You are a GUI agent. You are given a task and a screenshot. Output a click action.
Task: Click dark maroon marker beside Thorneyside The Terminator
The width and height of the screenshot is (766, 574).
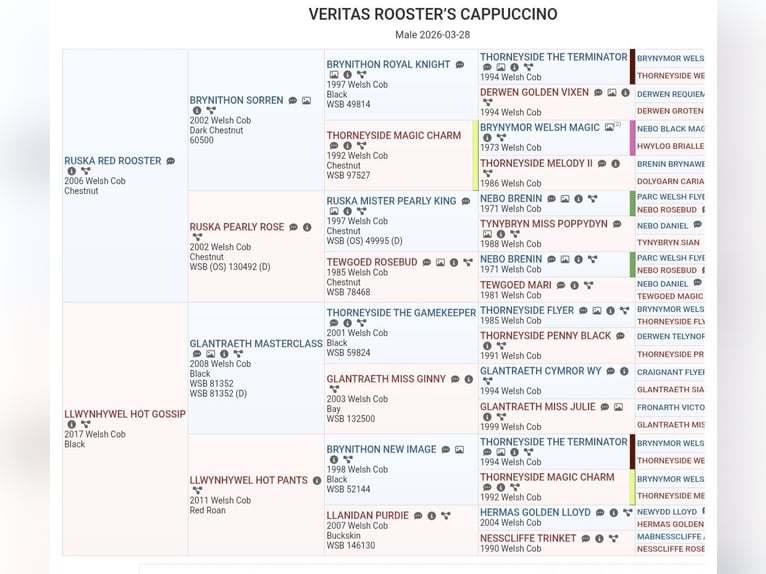pyautogui.click(x=632, y=67)
